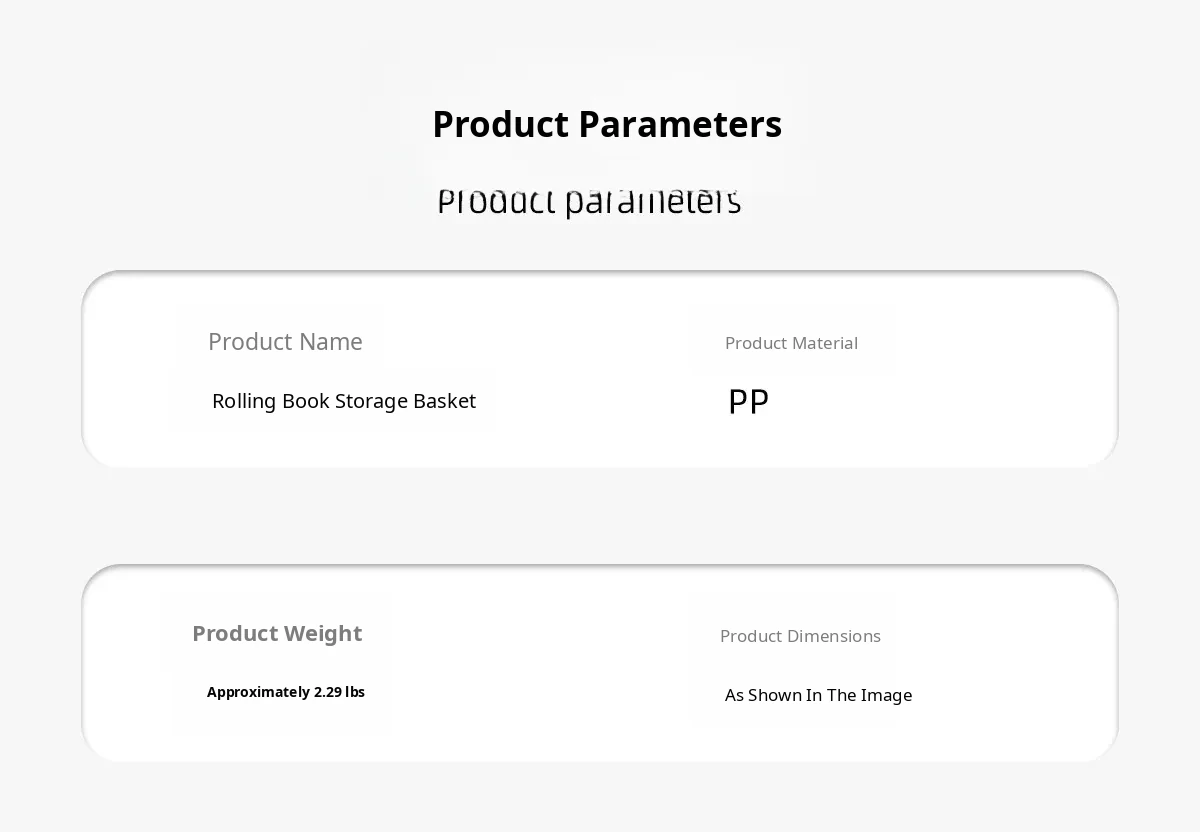
Task: Click the word Rolling in the product name
Action: [244, 401]
